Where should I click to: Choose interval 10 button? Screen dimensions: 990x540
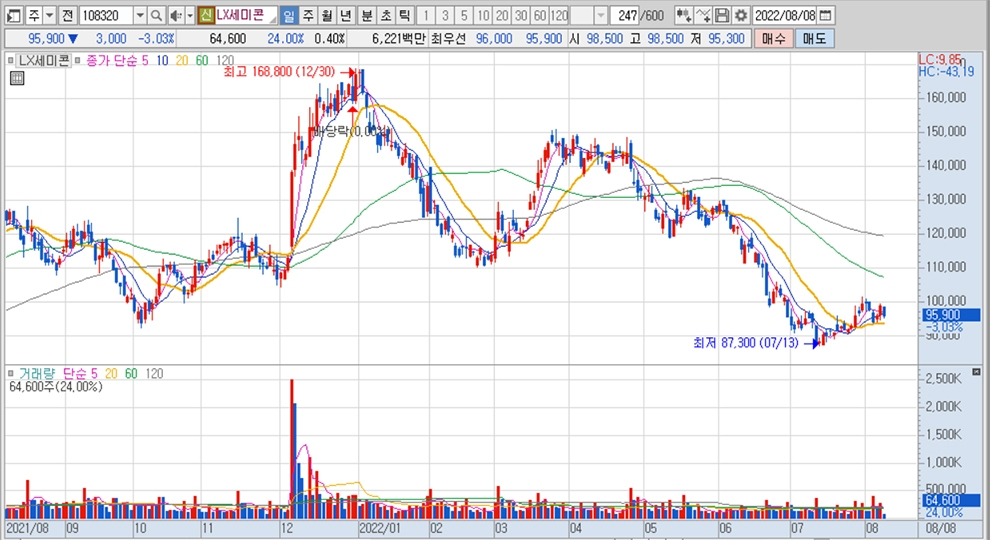[483, 15]
